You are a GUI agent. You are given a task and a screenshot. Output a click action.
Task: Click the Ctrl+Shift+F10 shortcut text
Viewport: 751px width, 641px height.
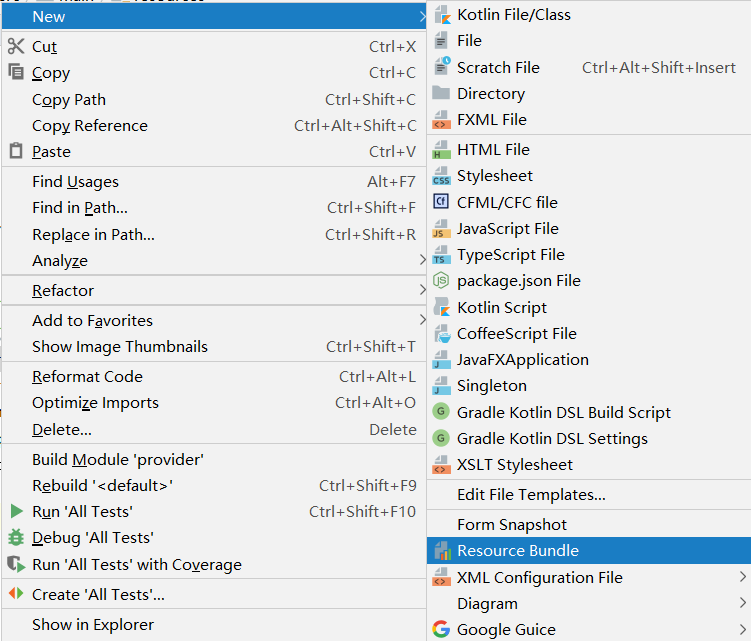pyautogui.click(x=362, y=512)
